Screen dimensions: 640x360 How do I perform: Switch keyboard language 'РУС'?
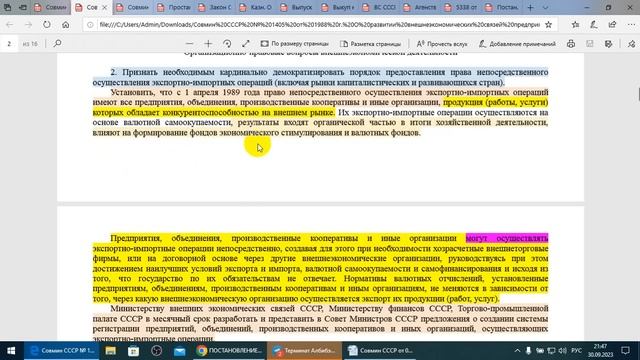pyautogui.click(x=576, y=351)
